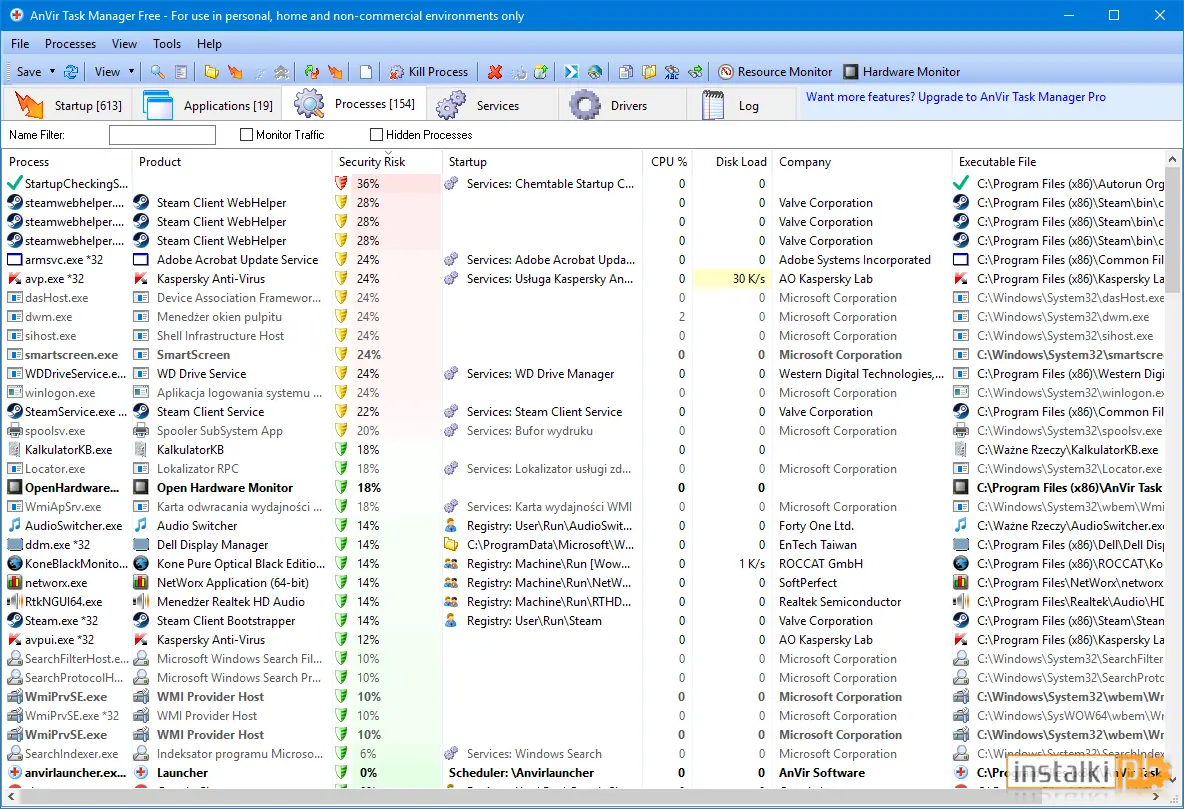Viewport: 1184px width, 809px height.
Task: Follow the Upgrade to AnVir Task Manager Pro link
Action: [955, 97]
